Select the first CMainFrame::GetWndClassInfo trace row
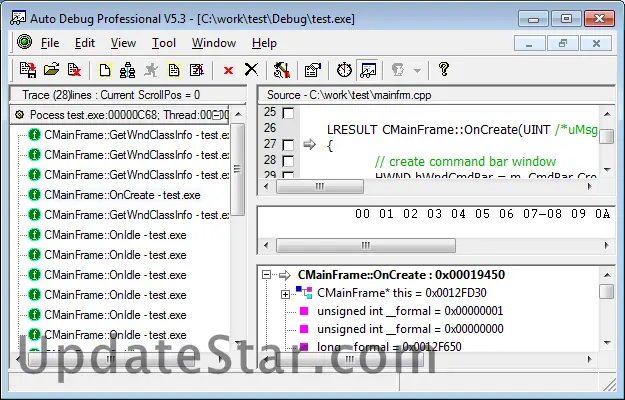Viewport: 625px width, 400px height. [136, 135]
